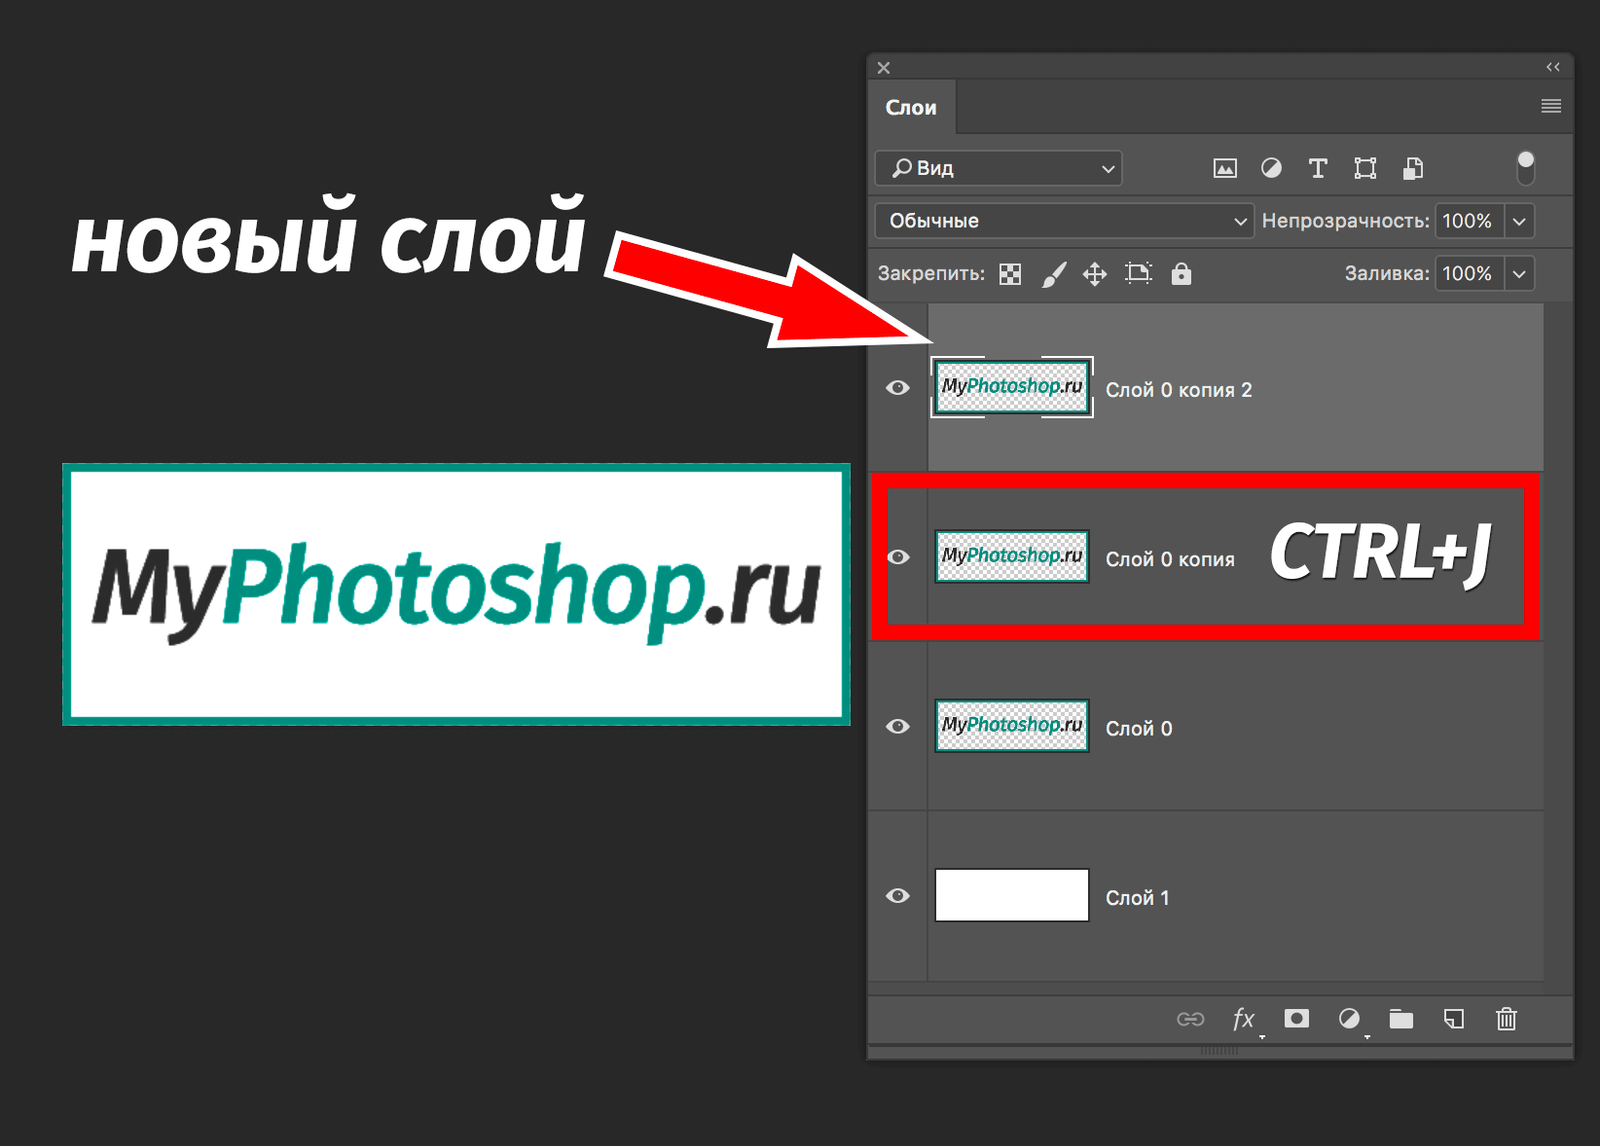Click the lock position move icon
Viewport: 1600px width, 1146px height.
[1095, 274]
